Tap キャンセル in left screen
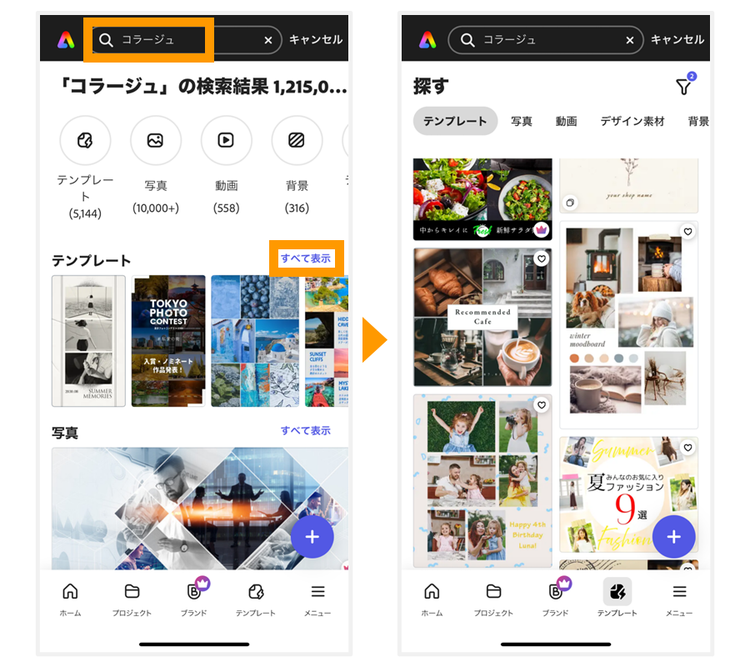This screenshot has height=667, width=750. 316,40
